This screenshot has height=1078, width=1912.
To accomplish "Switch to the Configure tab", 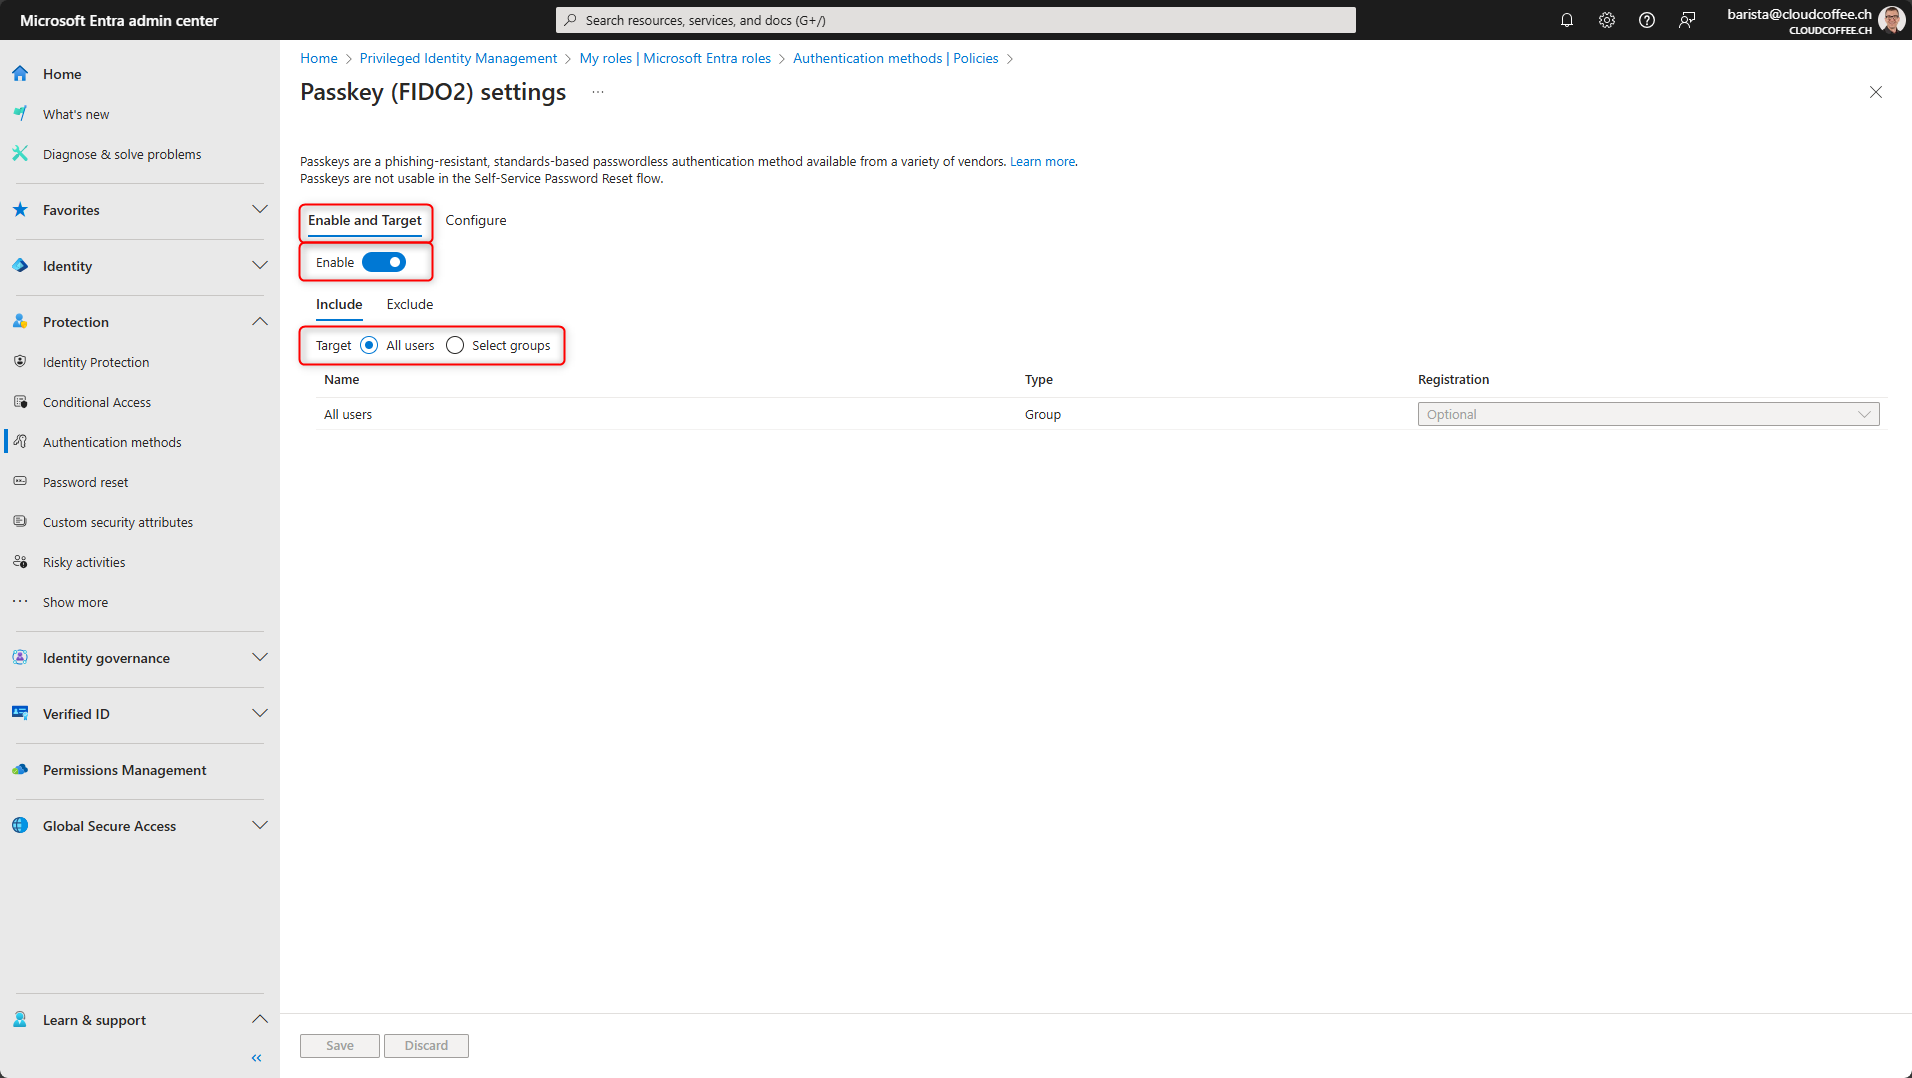I will (x=475, y=220).
